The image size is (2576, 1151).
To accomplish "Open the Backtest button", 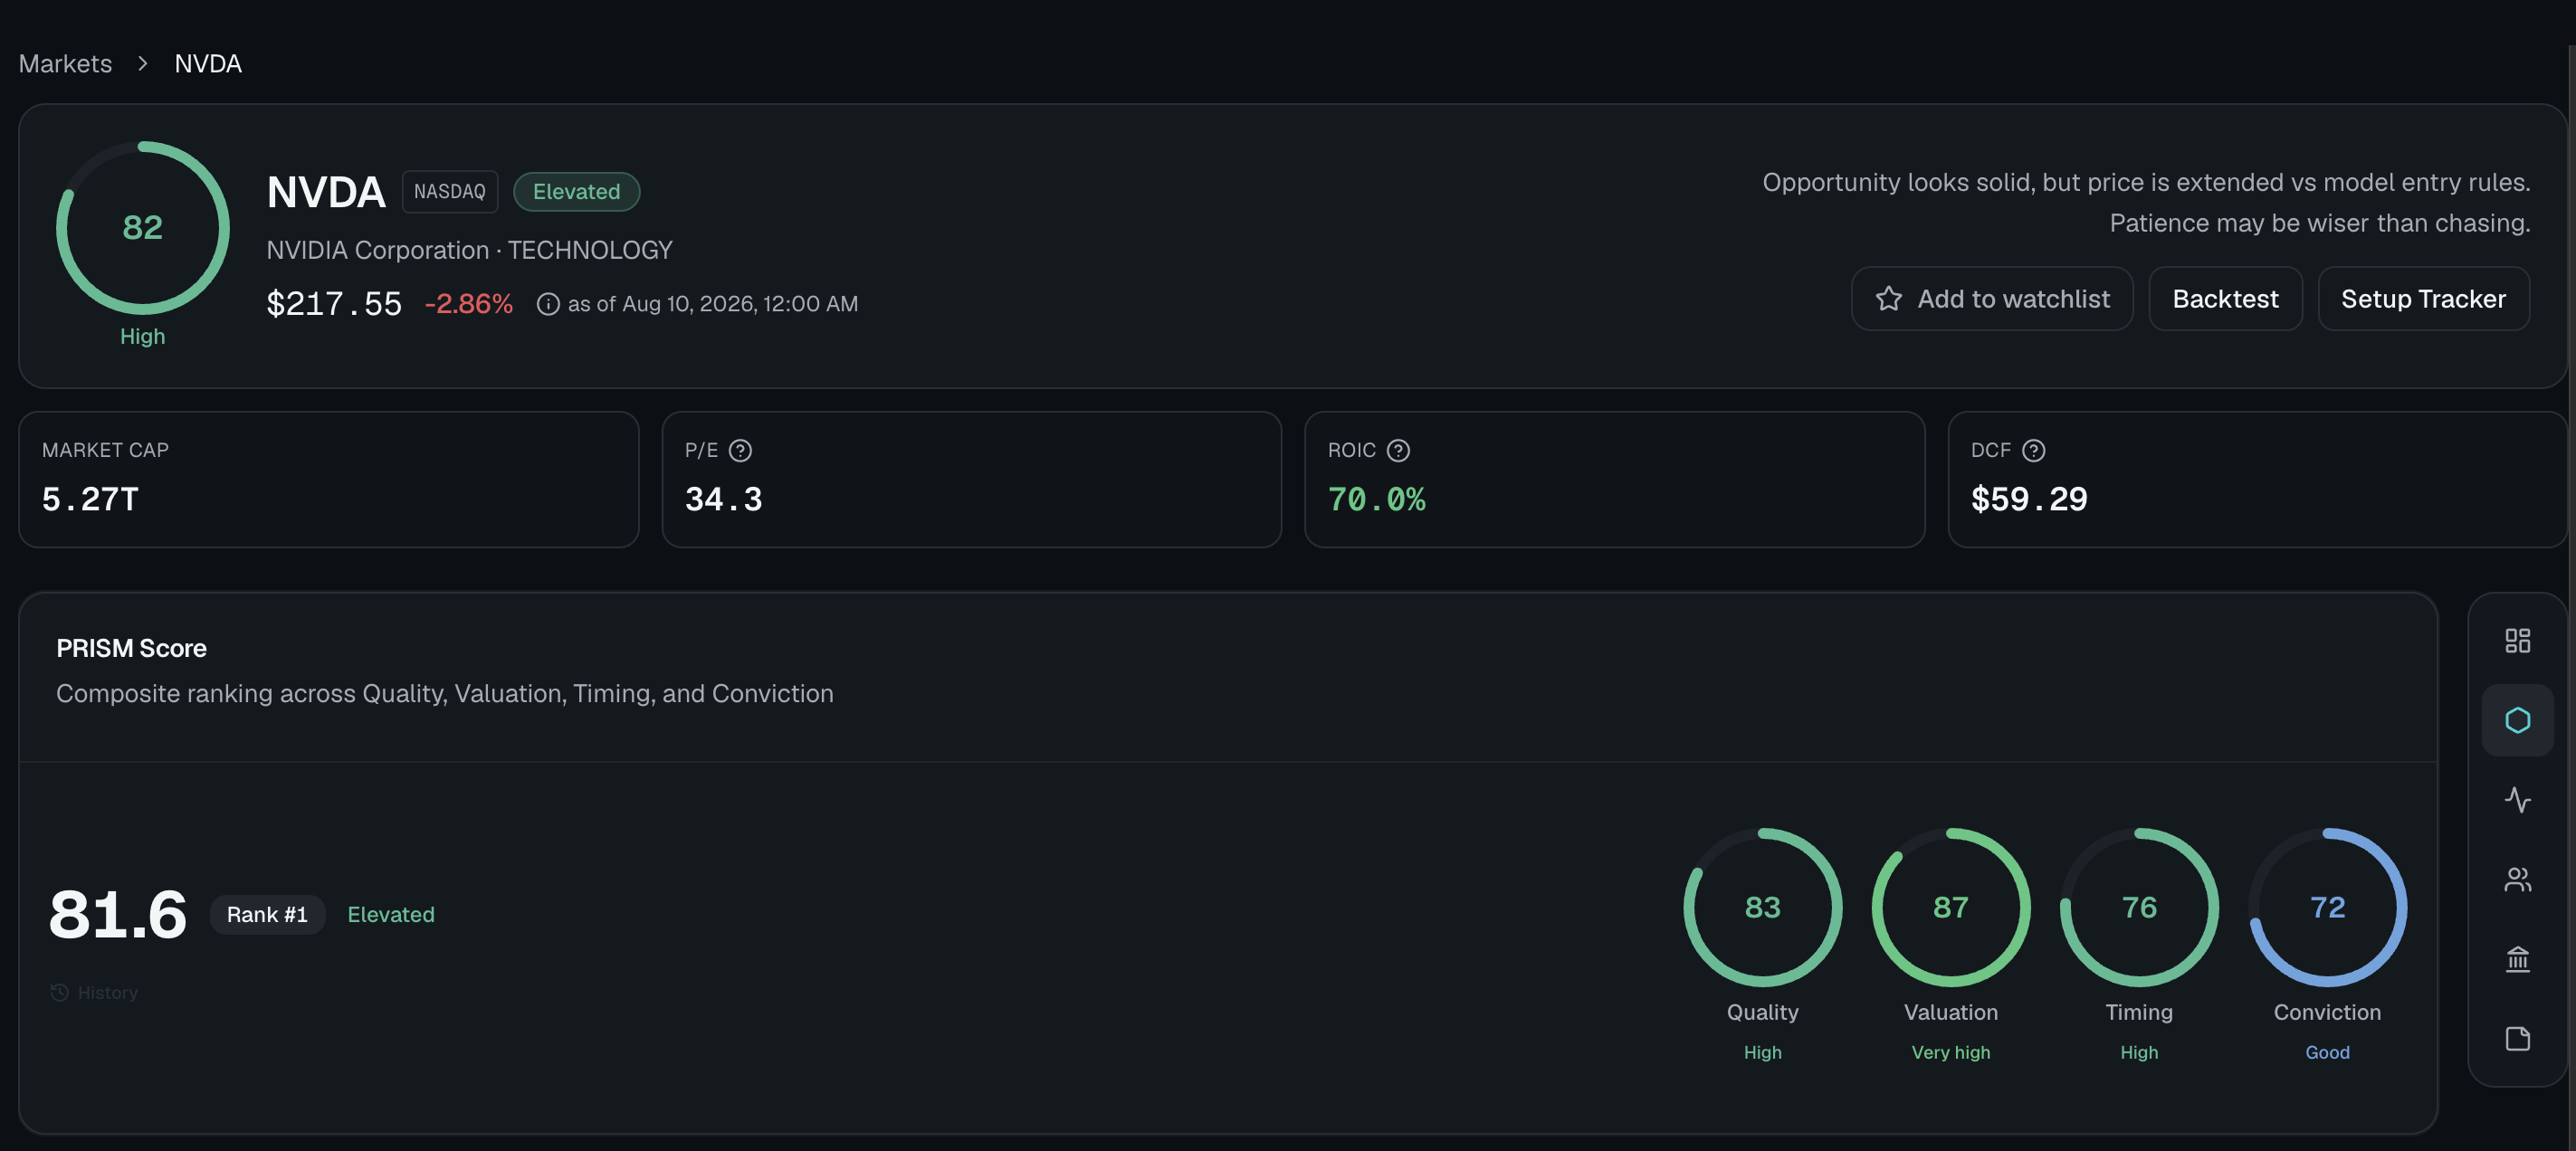I will click(x=2225, y=299).
